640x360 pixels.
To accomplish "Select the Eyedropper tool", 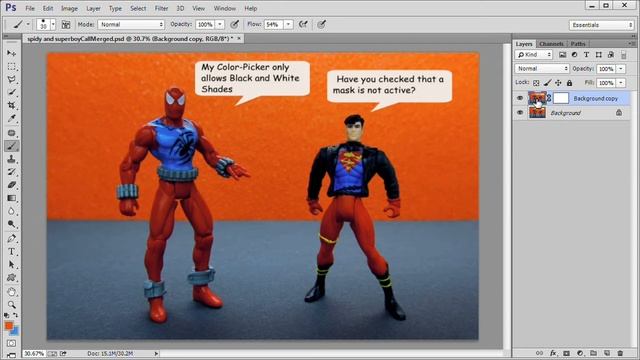I will [x=11, y=119].
